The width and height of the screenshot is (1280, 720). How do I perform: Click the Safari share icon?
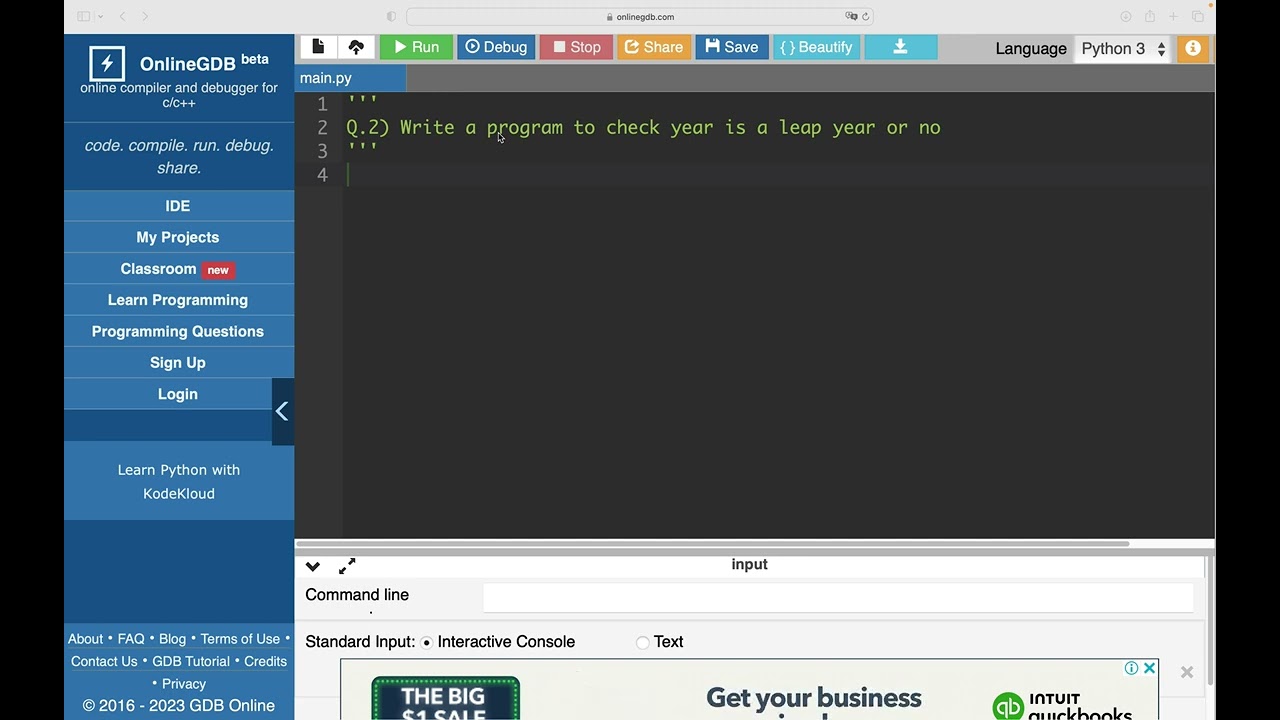(1150, 17)
